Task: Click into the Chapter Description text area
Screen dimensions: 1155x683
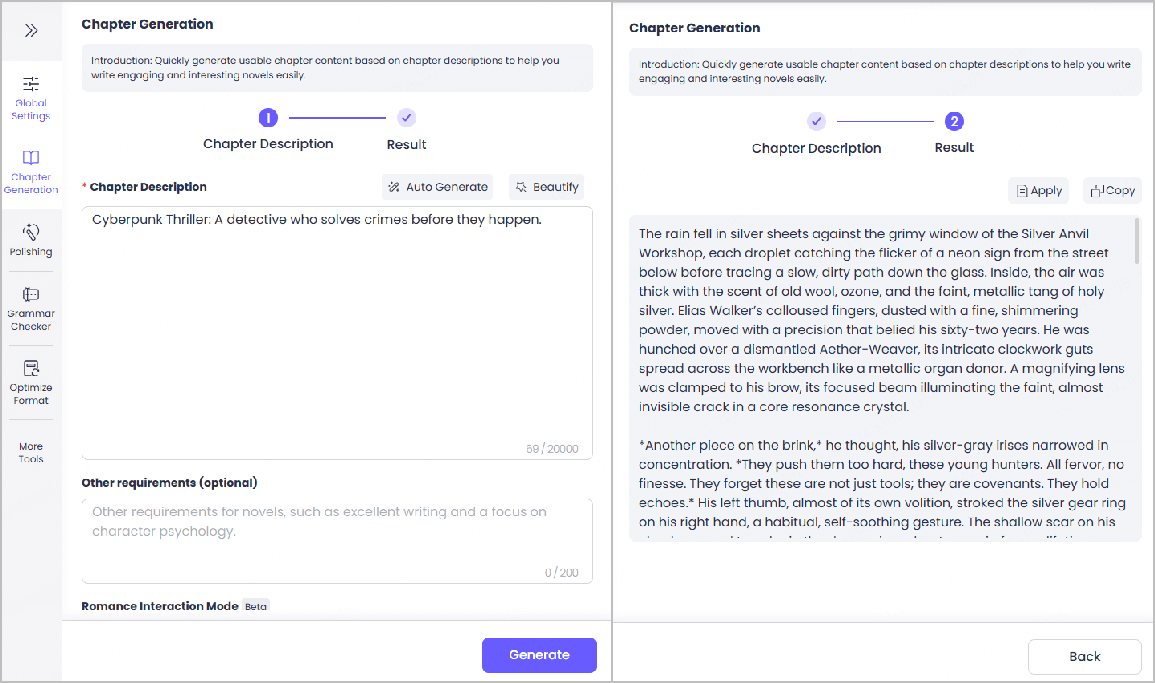Action: click(x=336, y=330)
